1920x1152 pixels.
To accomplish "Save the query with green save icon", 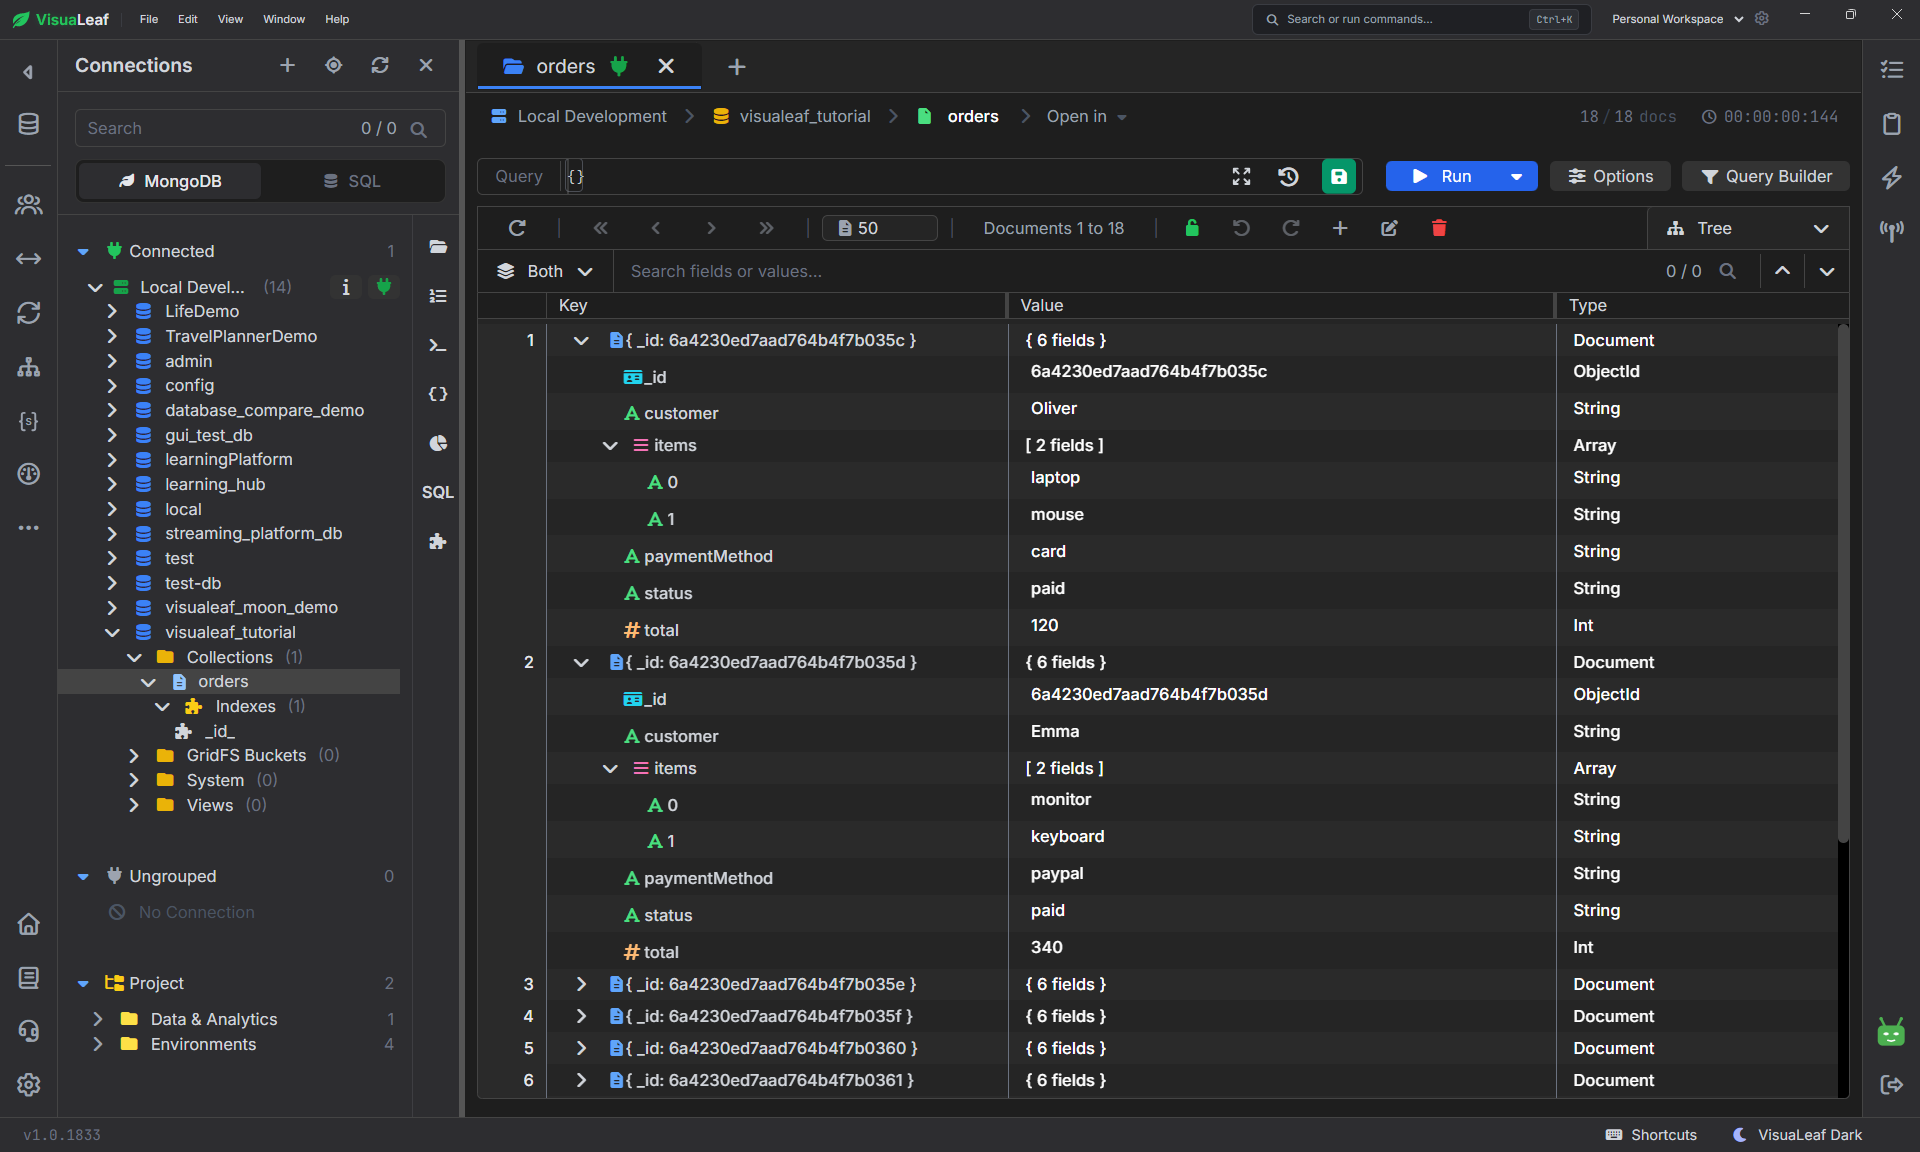I will (1338, 176).
